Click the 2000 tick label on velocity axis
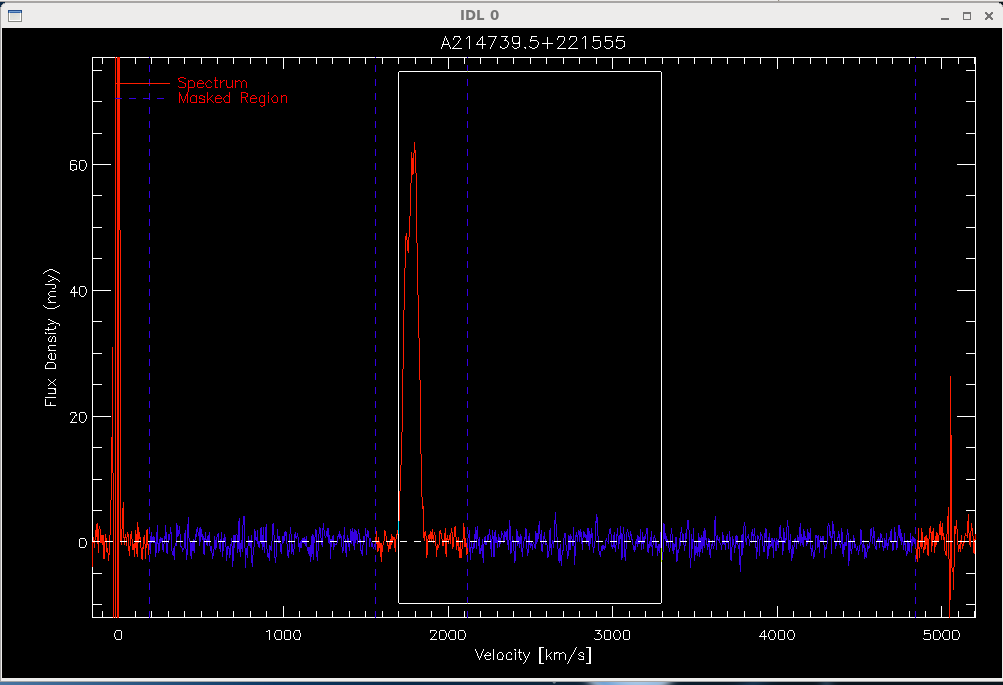1003x685 pixels. click(448, 635)
